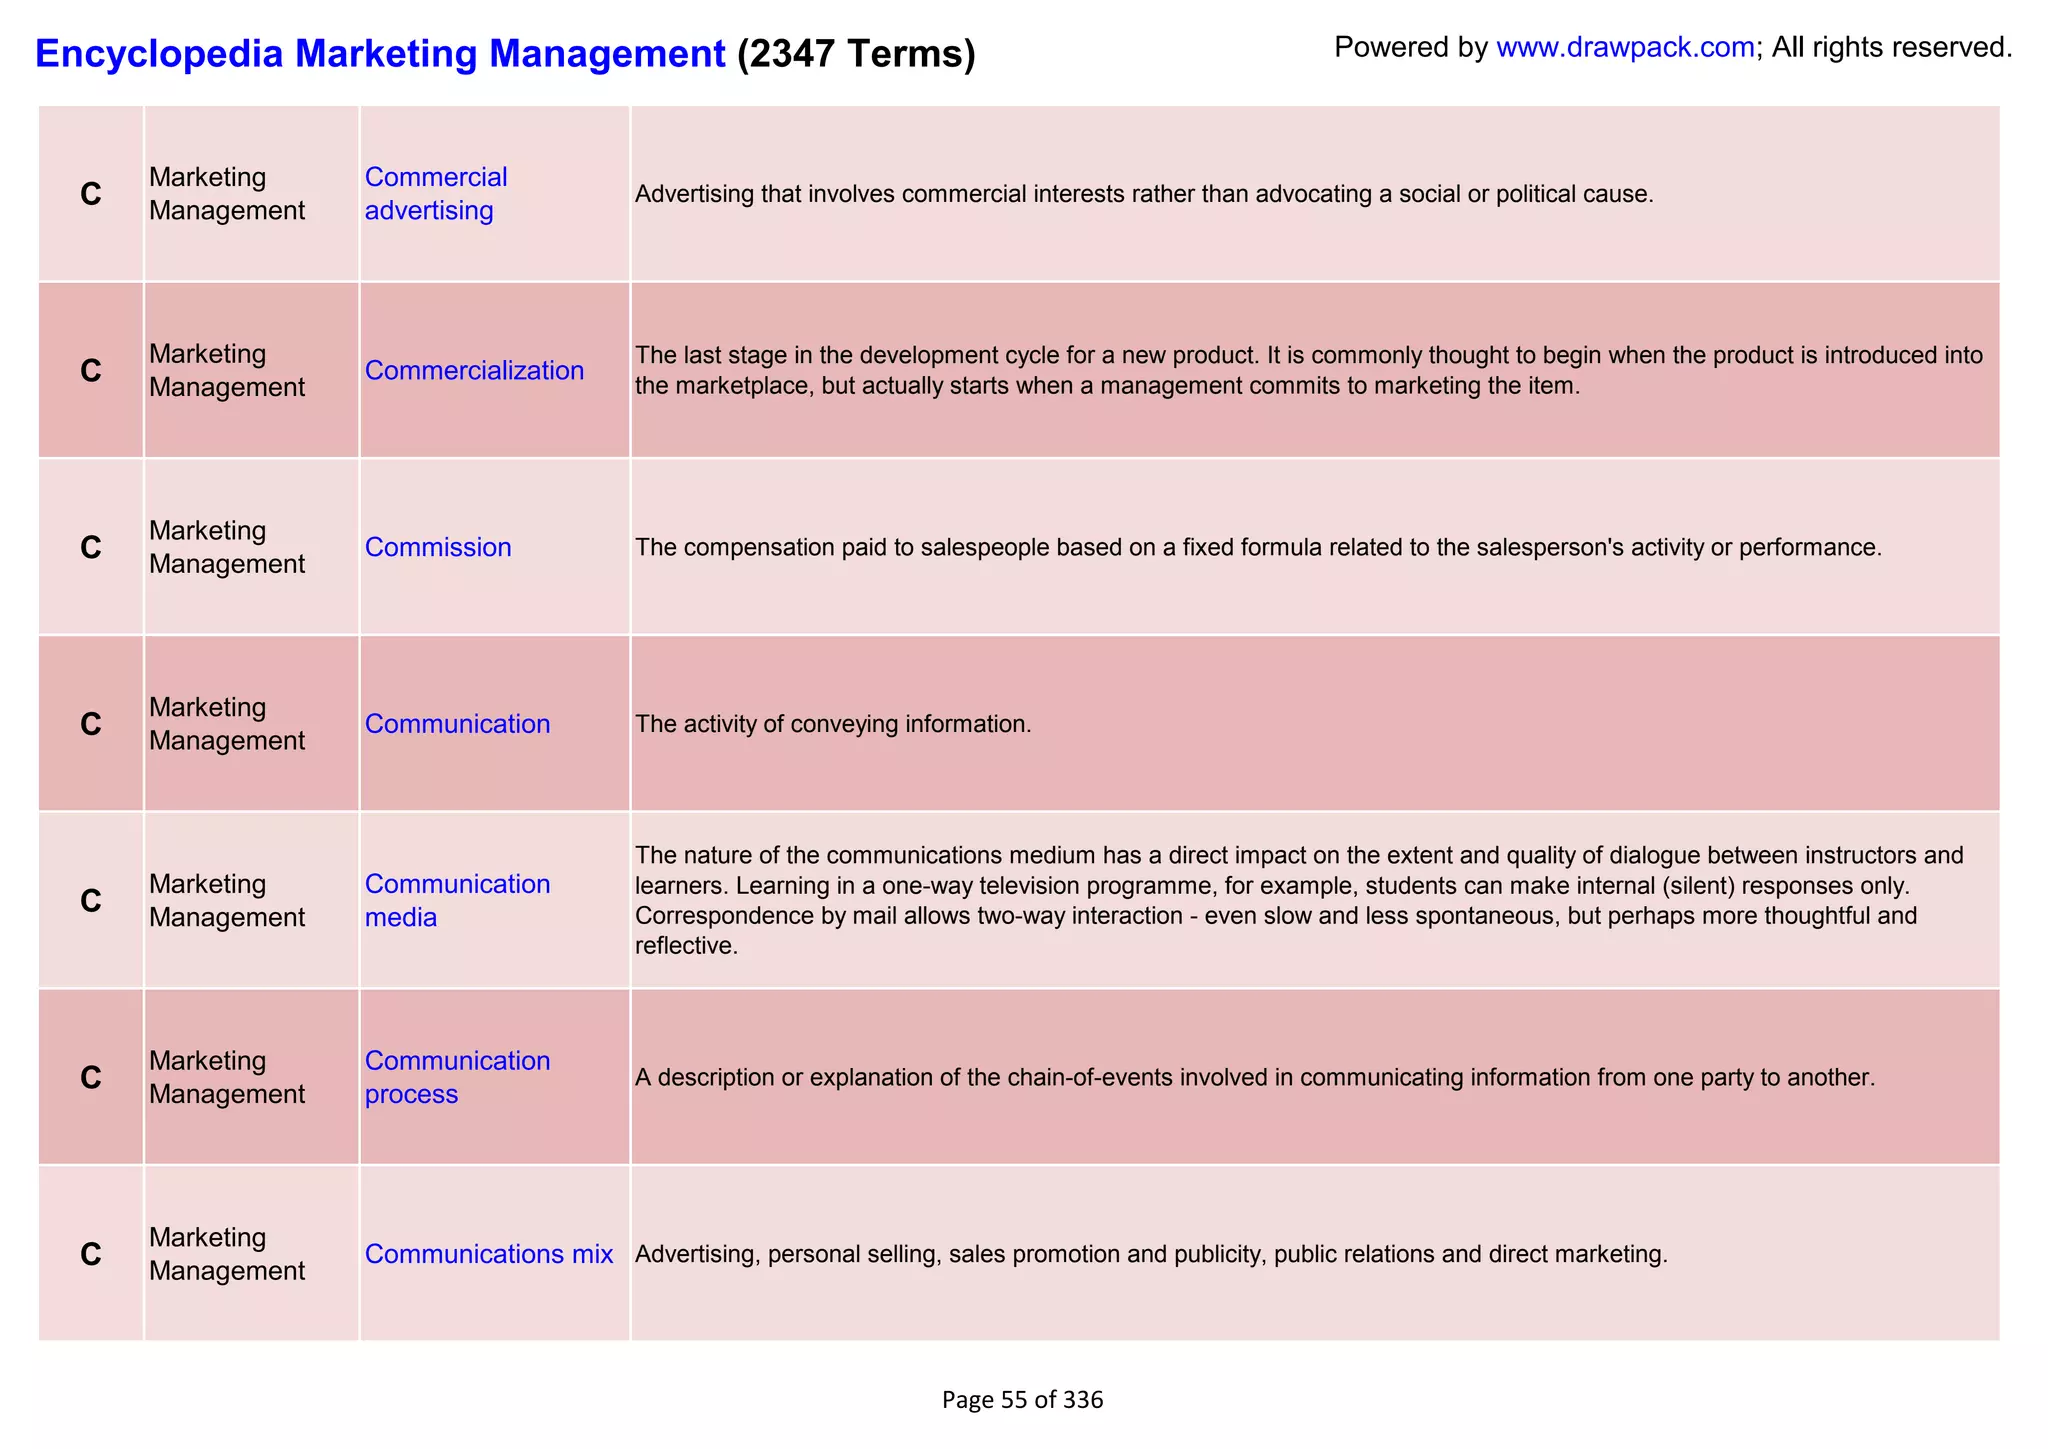Open the 'Communication' term link
The height and width of the screenshot is (1449, 2048).
tap(457, 724)
